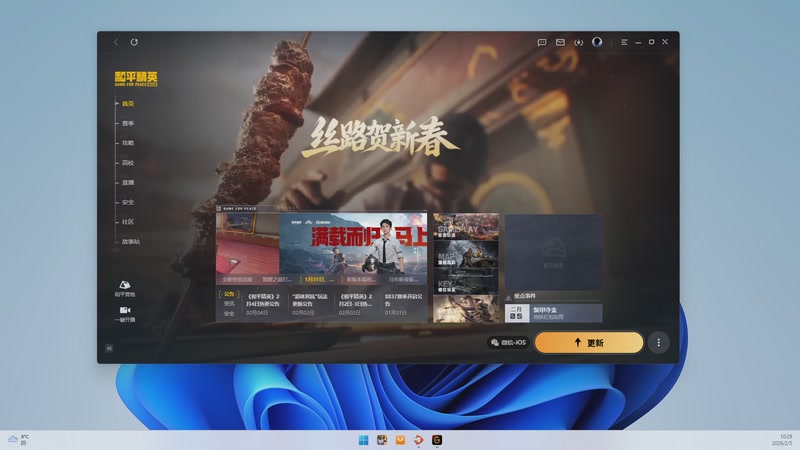Select 攻略 in the sidebar
800x450 pixels.
128,143
